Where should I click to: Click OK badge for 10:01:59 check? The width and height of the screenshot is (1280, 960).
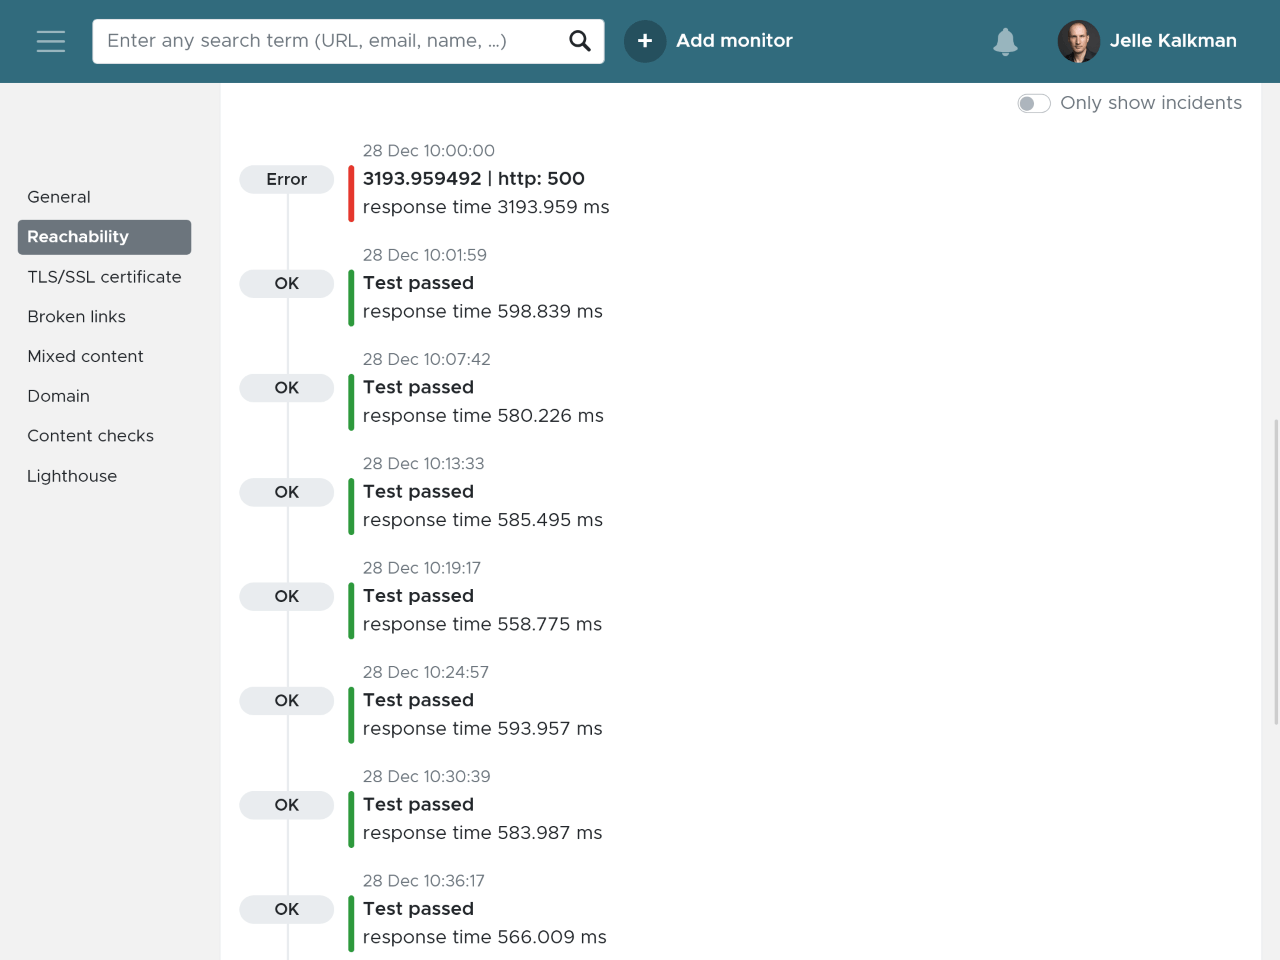tap(287, 283)
